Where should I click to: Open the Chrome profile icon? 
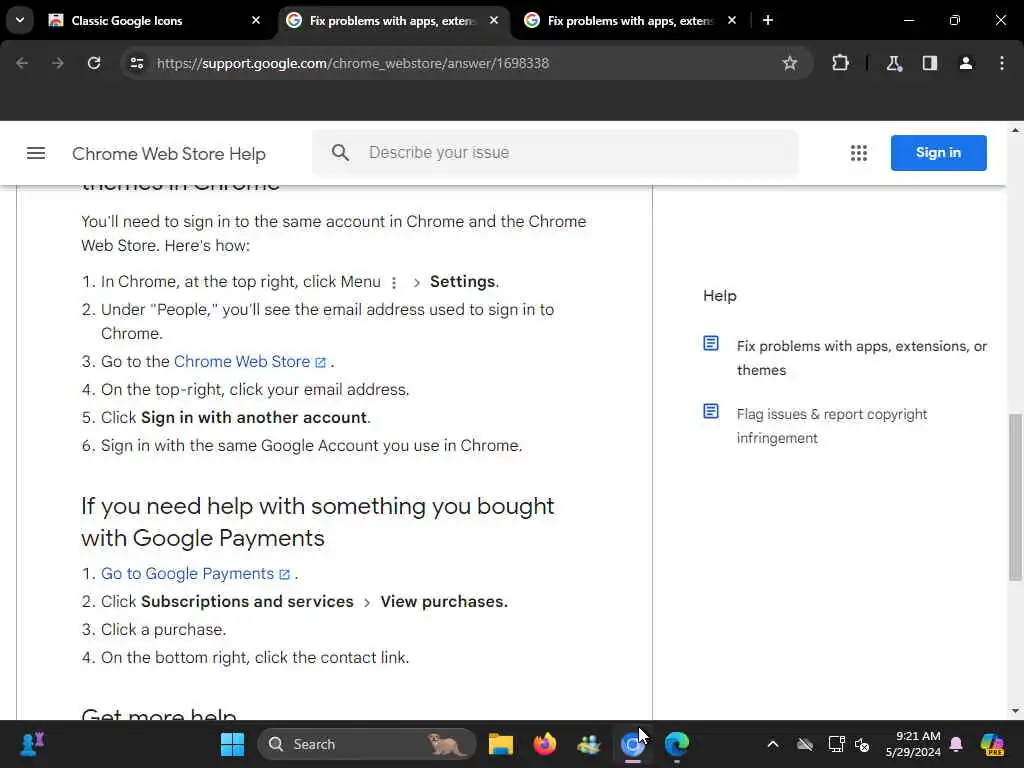(x=966, y=63)
